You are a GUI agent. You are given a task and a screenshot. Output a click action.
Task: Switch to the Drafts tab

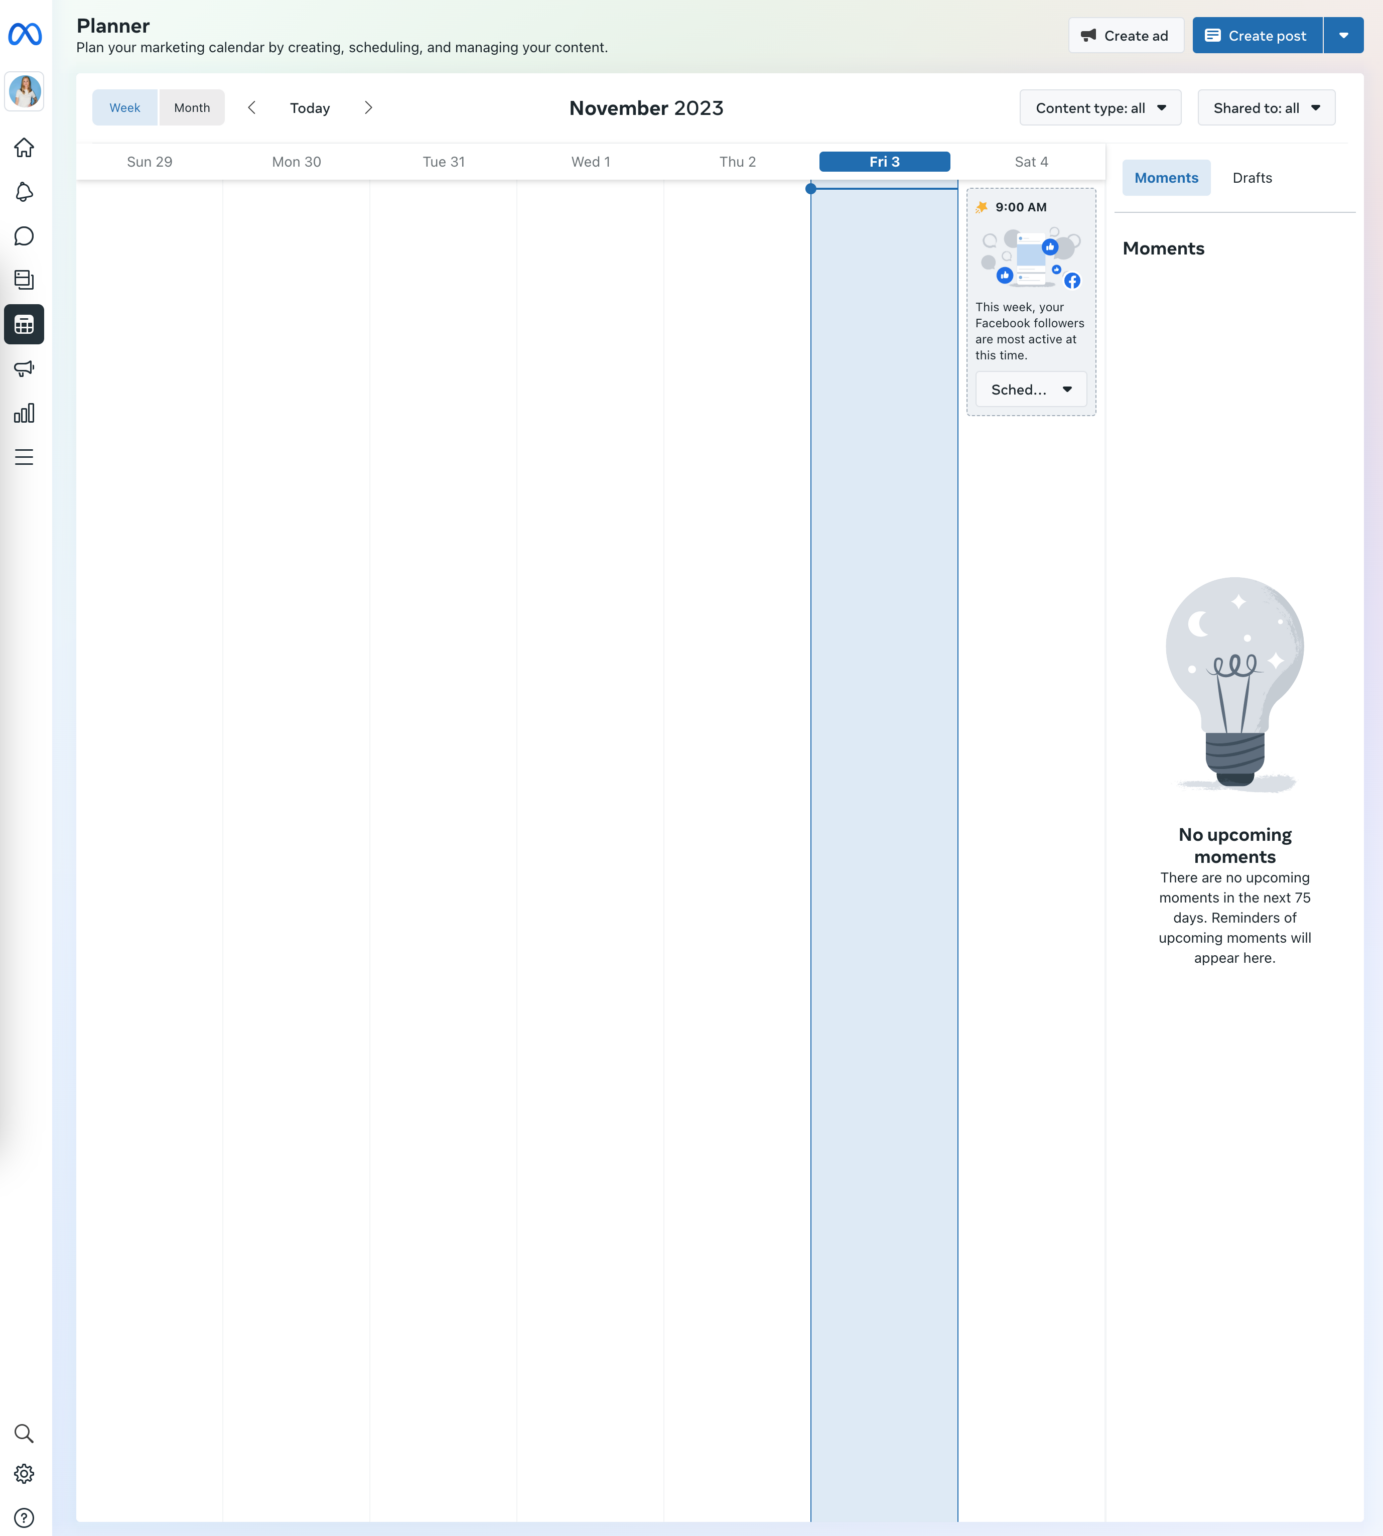coord(1252,177)
